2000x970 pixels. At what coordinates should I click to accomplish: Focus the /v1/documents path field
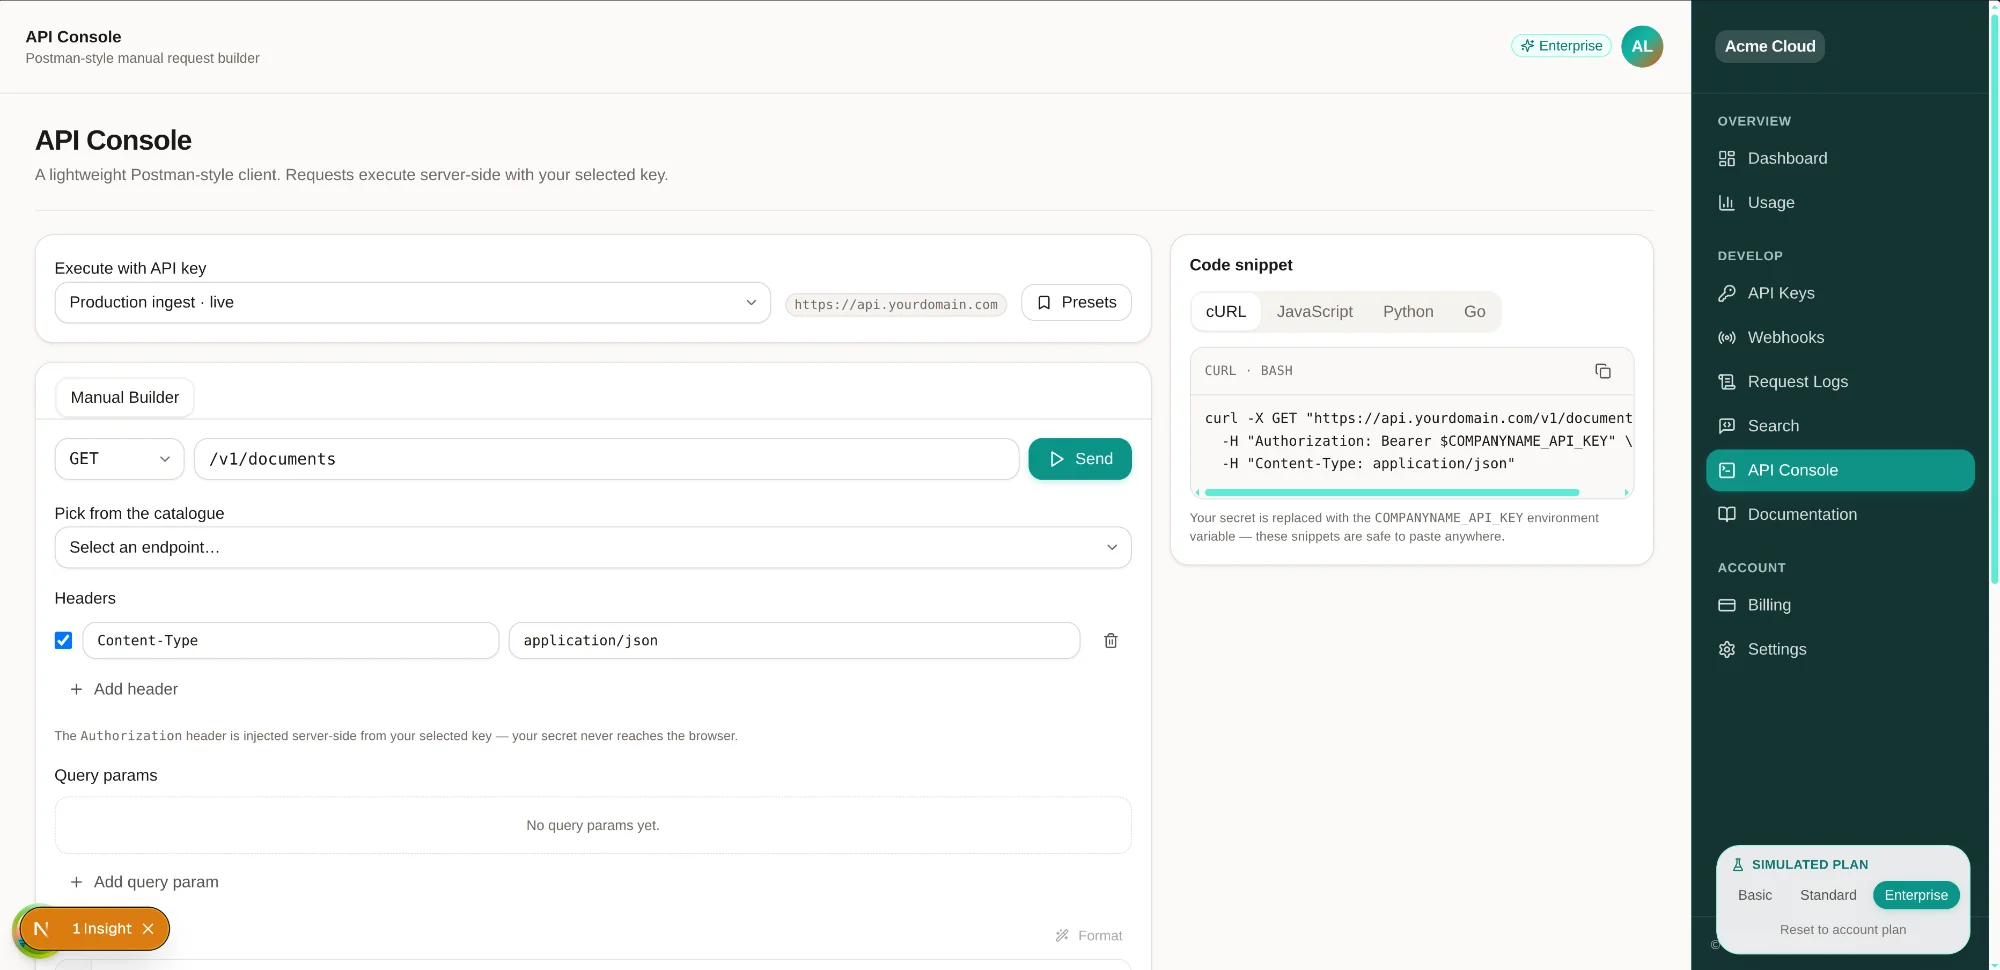pos(607,459)
